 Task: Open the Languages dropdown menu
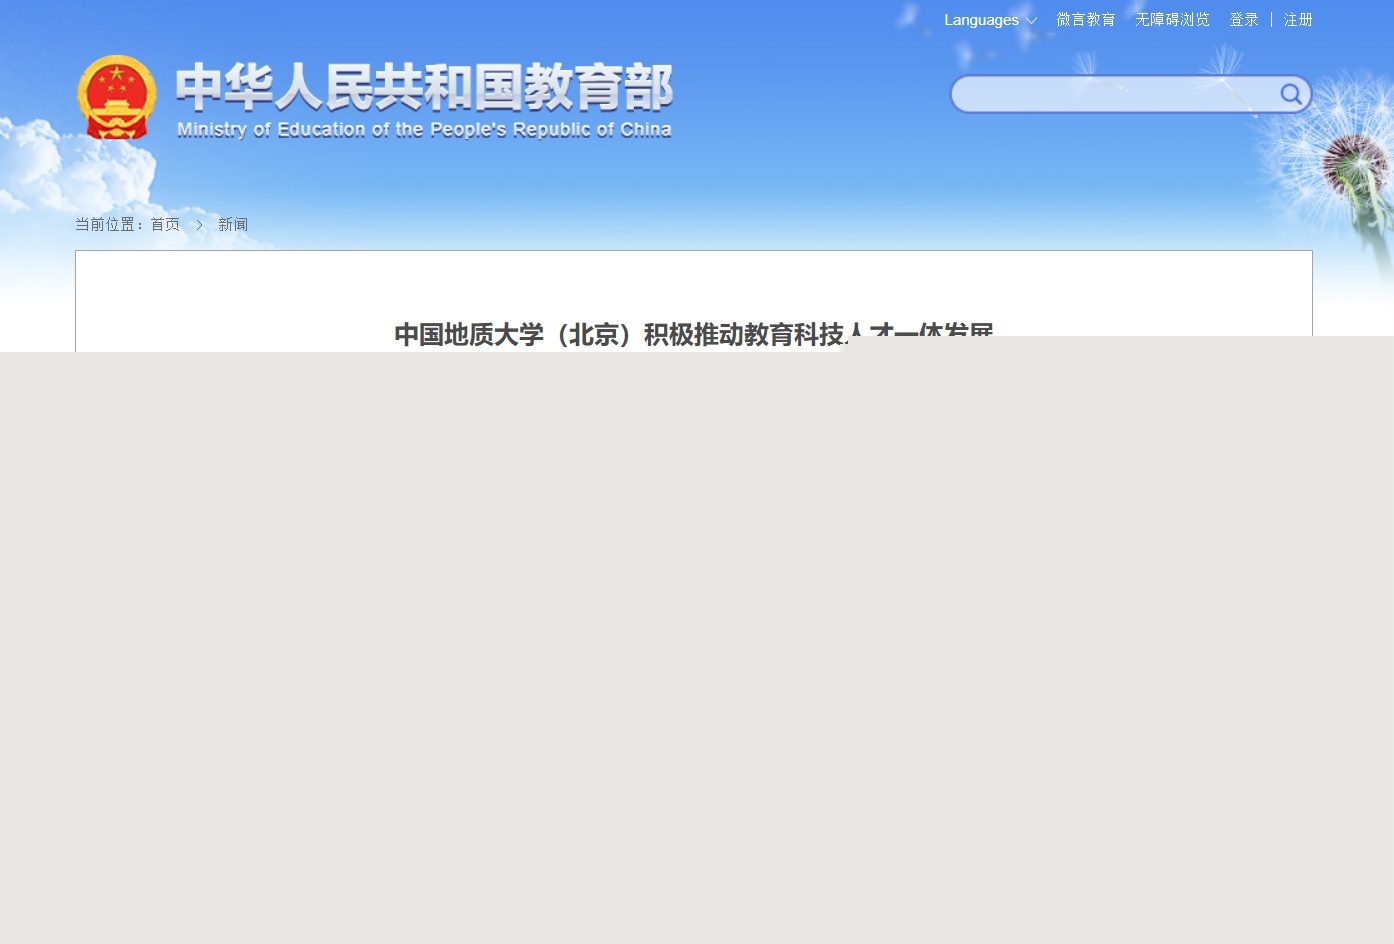[990, 20]
